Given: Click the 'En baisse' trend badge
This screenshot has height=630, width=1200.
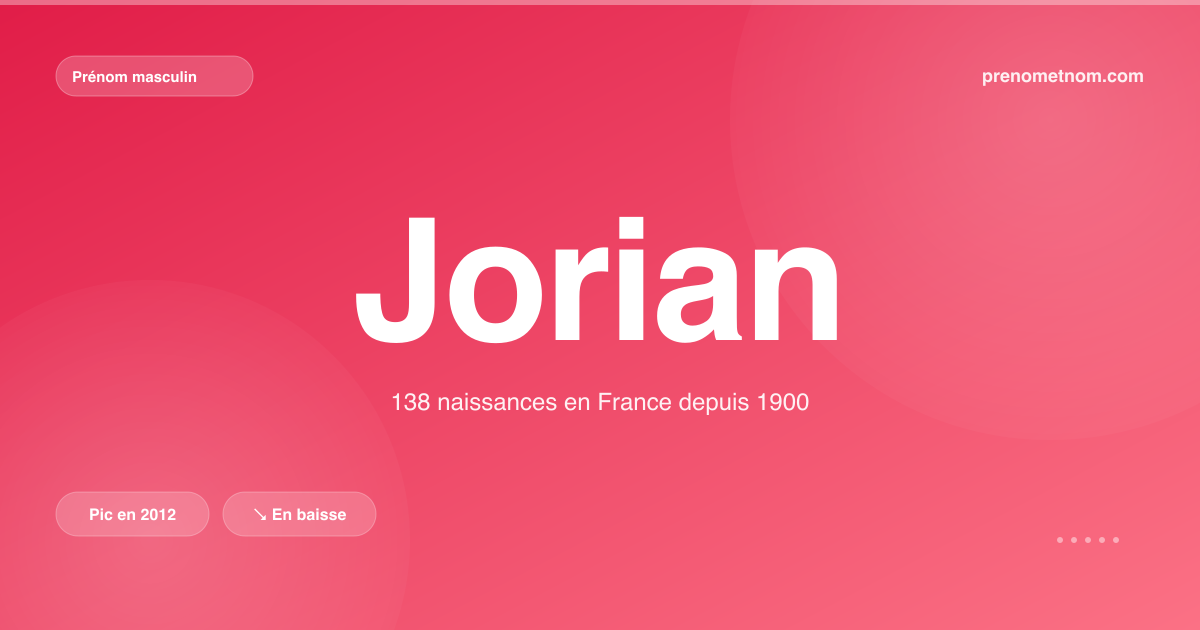Looking at the screenshot, I should point(299,514).
